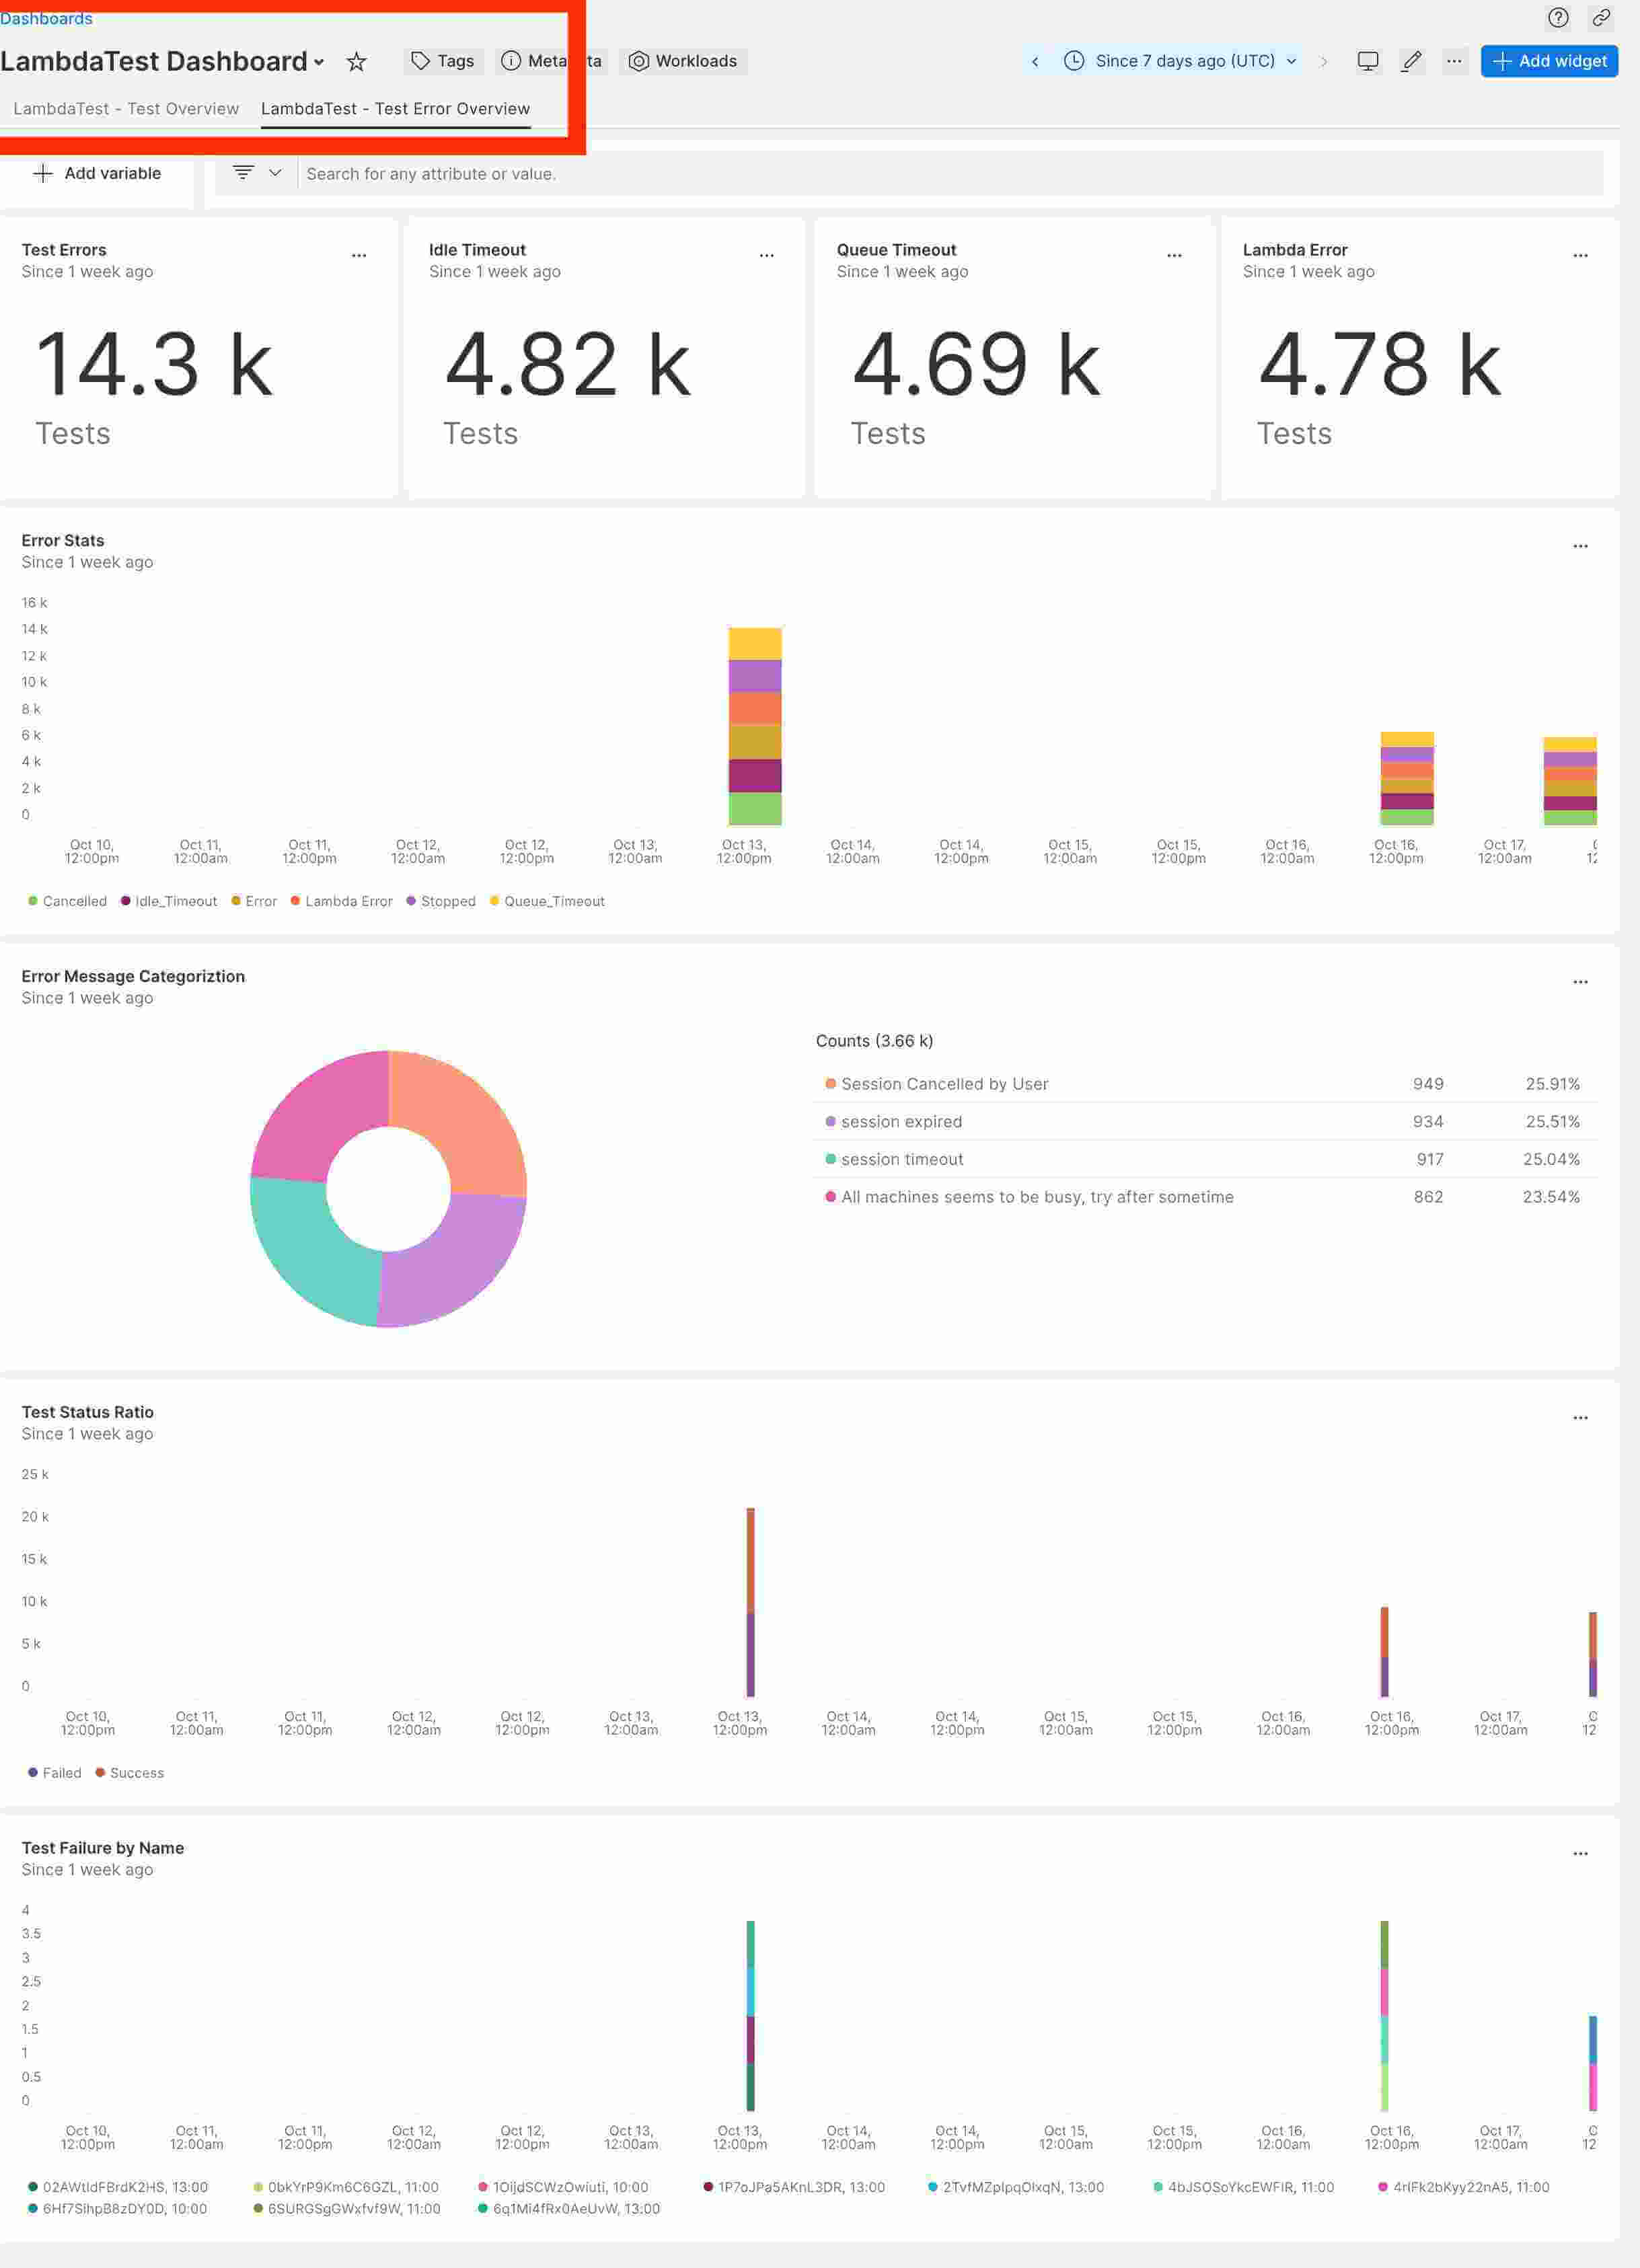The width and height of the screenshot is (1640, 2268).
Task: Click the 14.3 k Test Errors value
Action: click(x=153, y=365)
